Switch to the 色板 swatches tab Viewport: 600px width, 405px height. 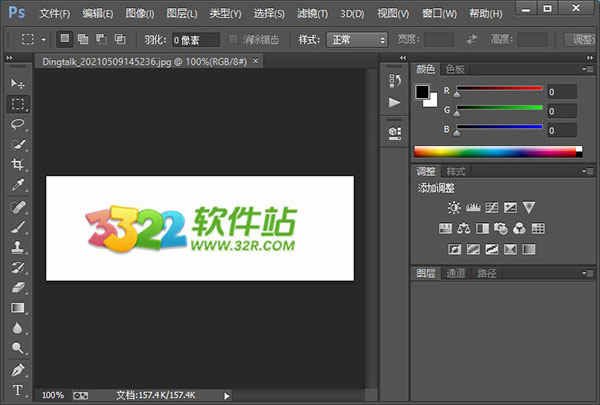[x=455, y=70]
